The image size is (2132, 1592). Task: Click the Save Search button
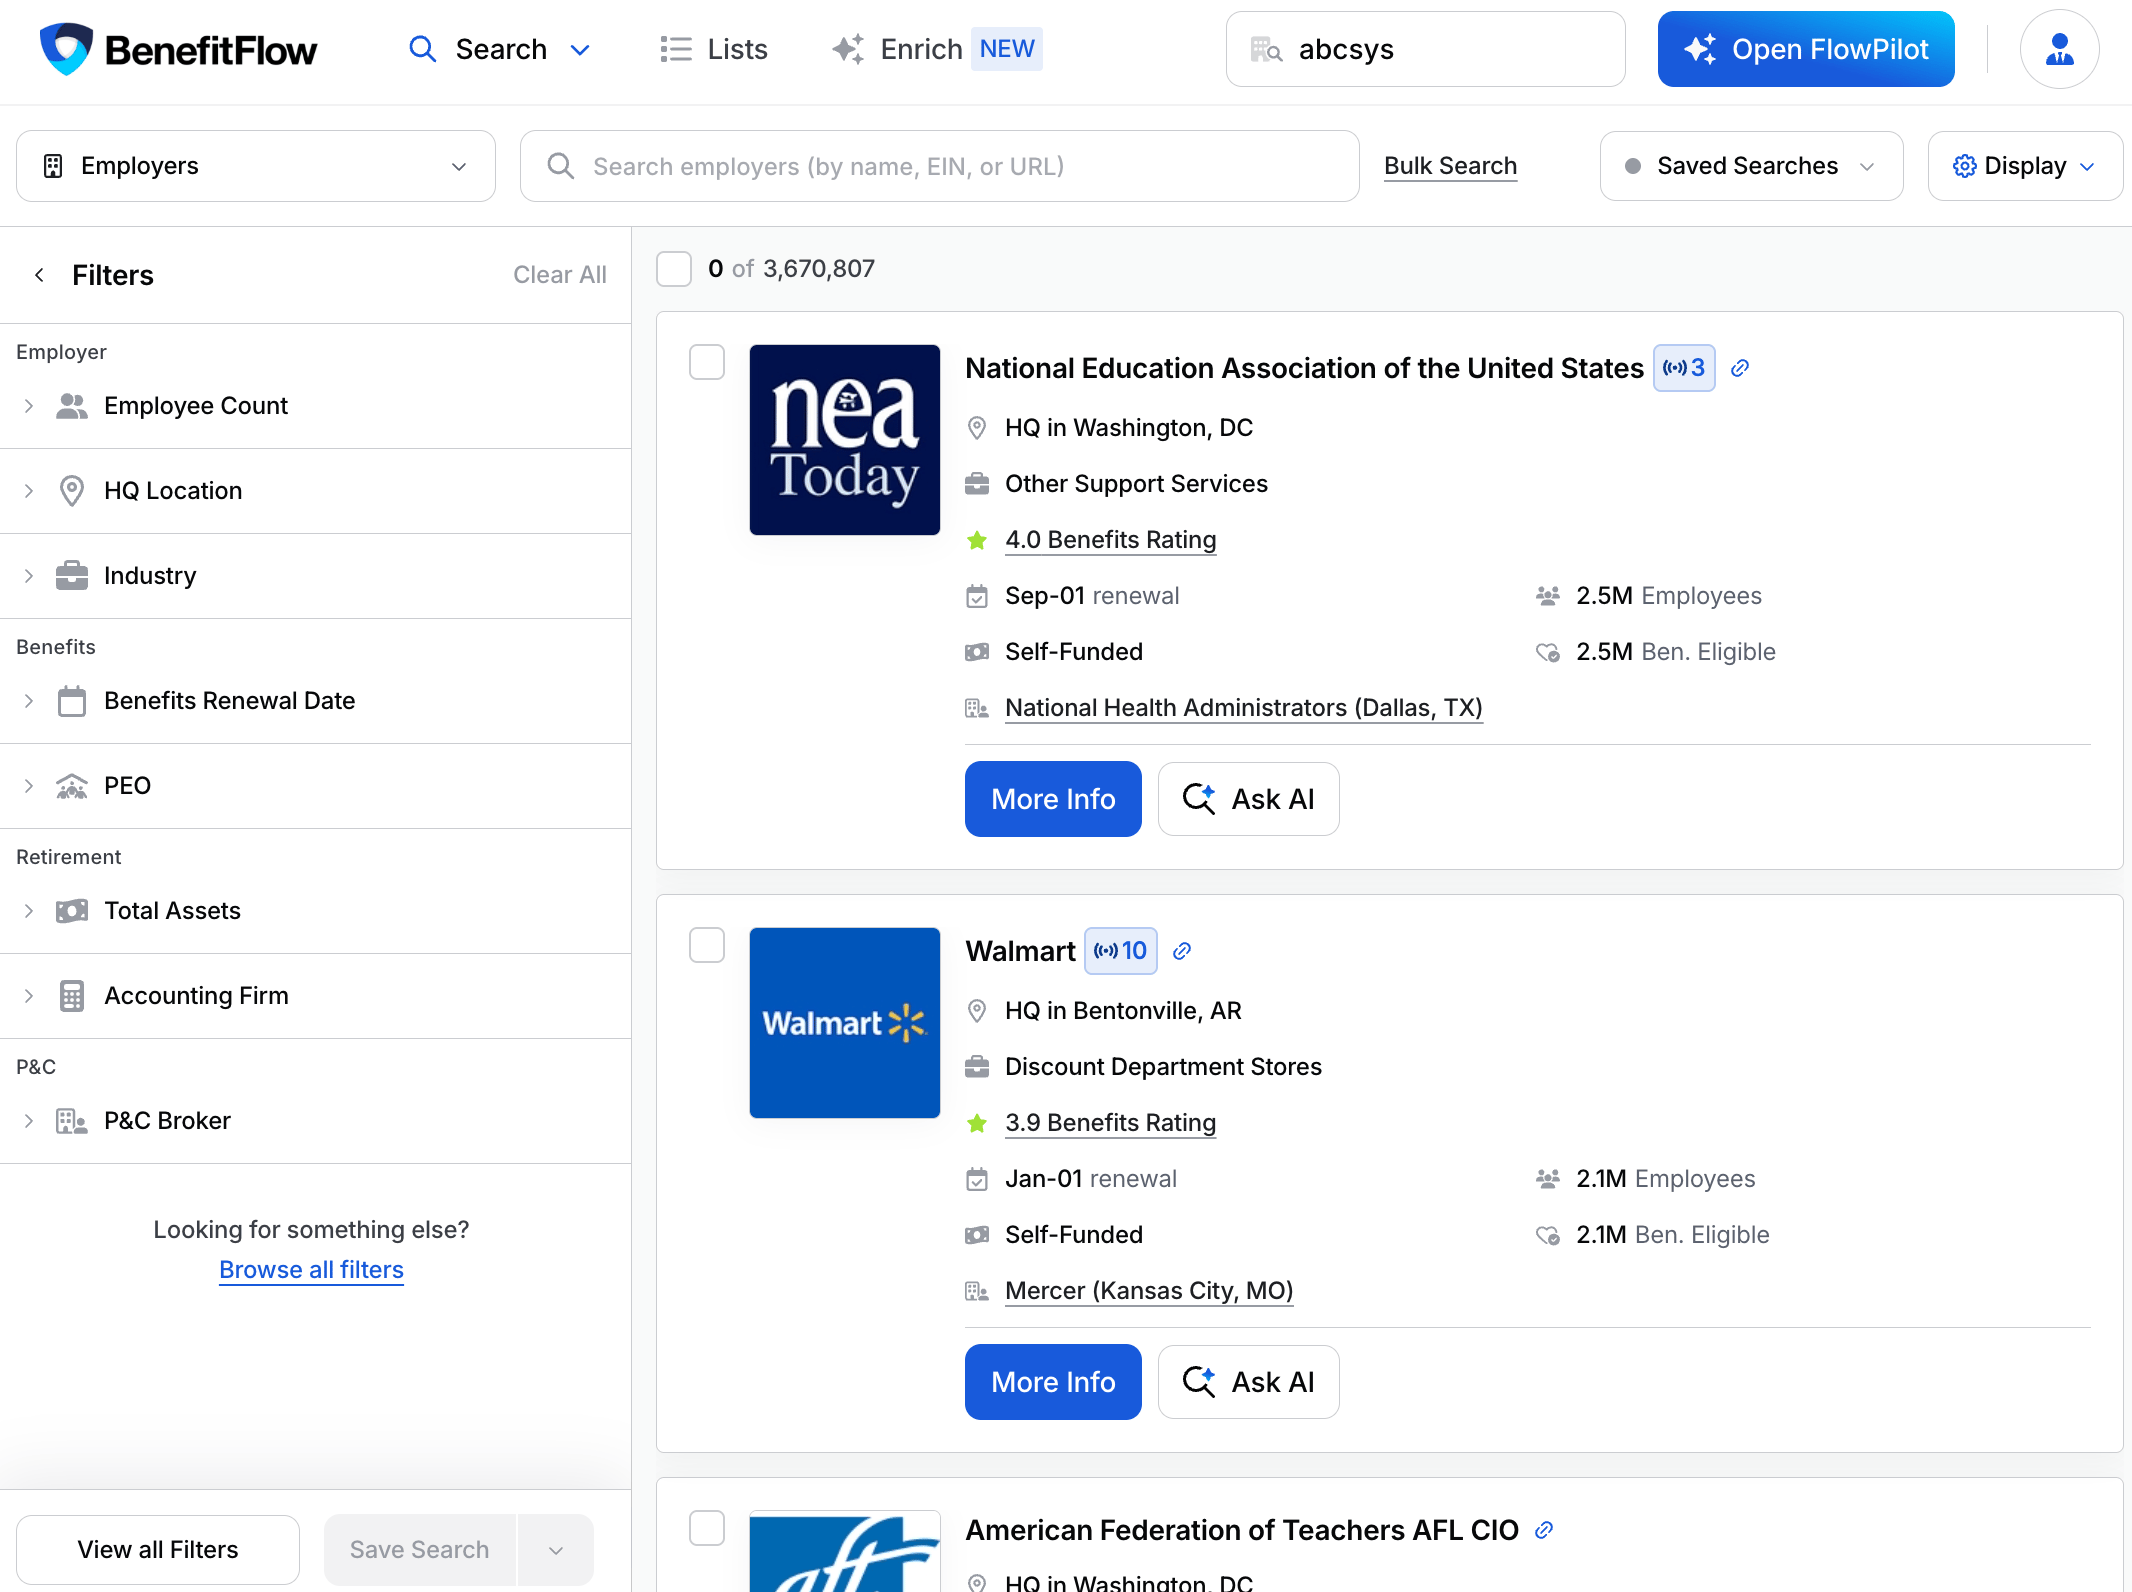pos(420,1550)
